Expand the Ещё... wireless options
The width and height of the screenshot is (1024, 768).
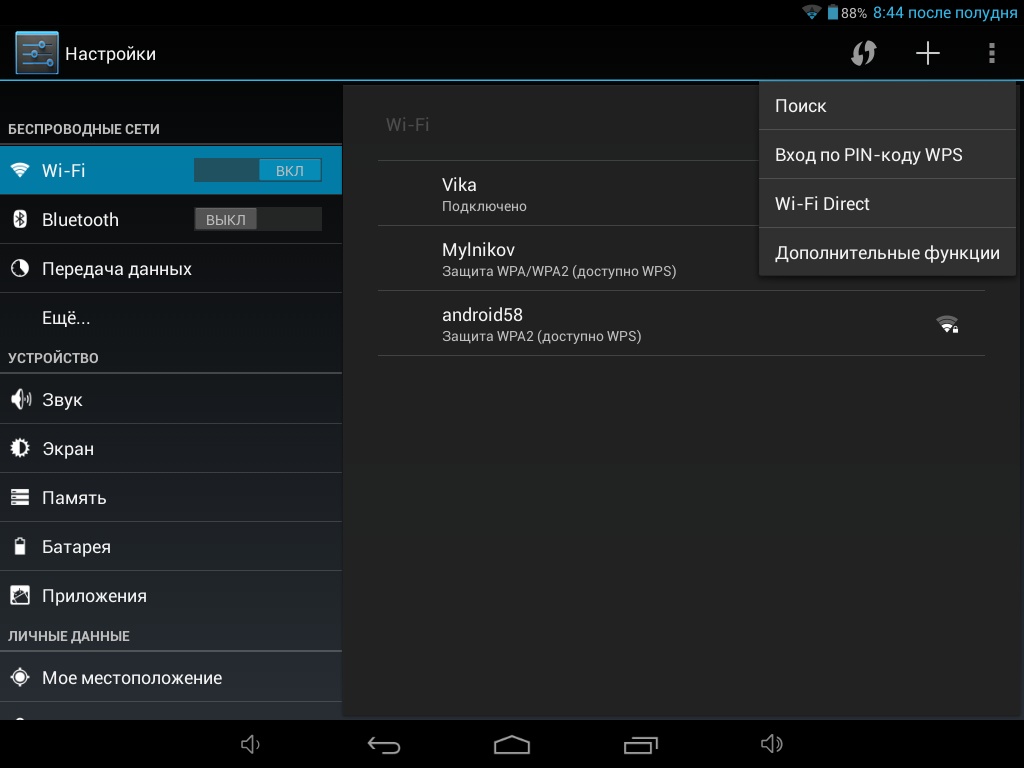pyautogui.click(x=66, y=318)
